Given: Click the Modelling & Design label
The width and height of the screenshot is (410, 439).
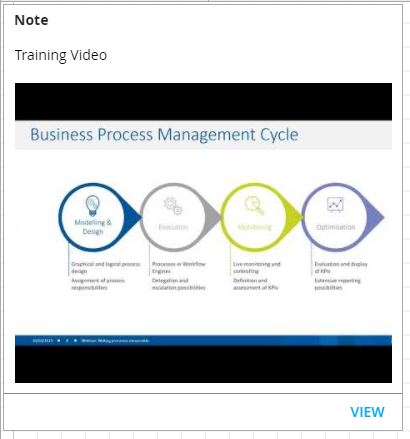Looking at the screenshot, I should tap(93, 227).
